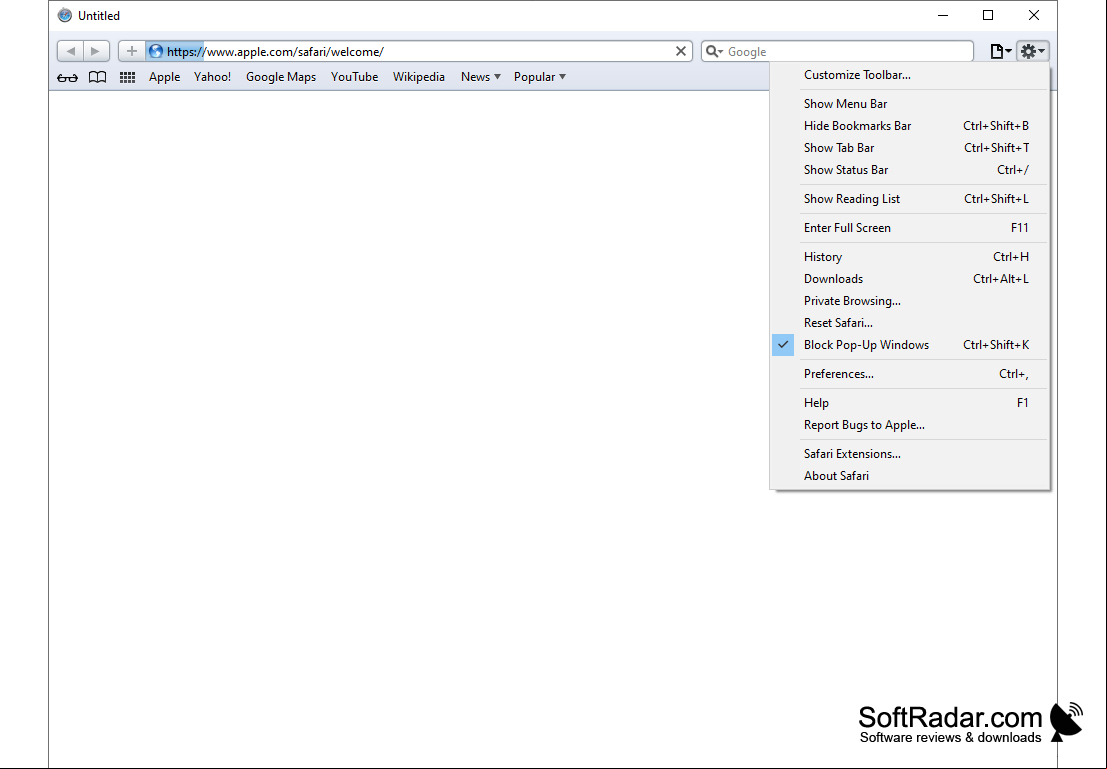Select Show Tab Bar

(x=909, y=148)
